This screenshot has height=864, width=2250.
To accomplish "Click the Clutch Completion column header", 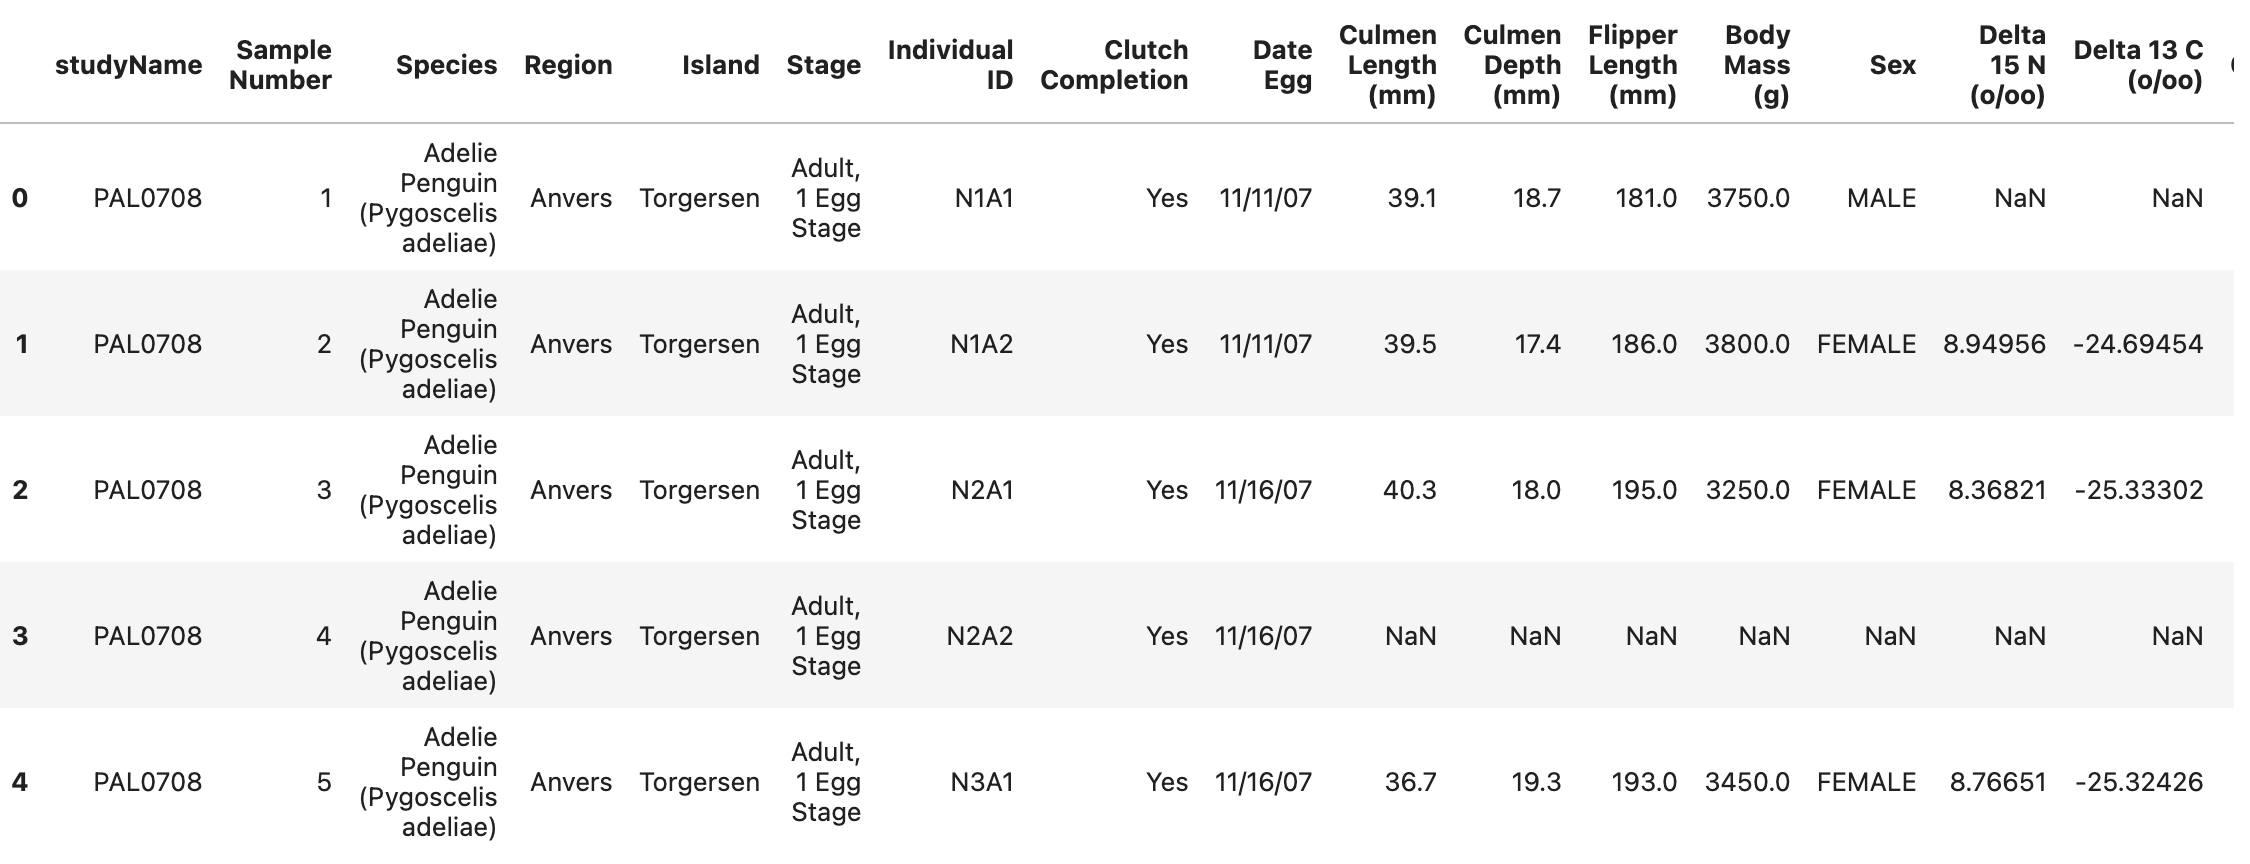I will pyautogui.click(x=1114, y=65).
